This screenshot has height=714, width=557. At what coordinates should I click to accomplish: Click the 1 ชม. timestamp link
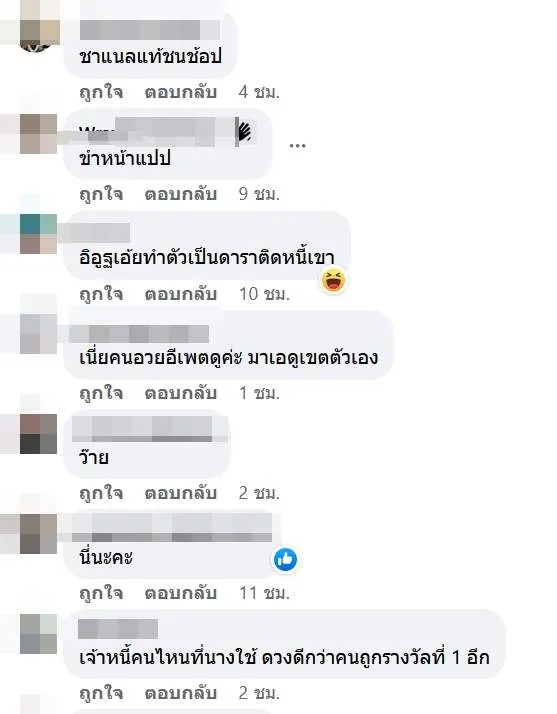pyautogui.click(x=259, y=393)
